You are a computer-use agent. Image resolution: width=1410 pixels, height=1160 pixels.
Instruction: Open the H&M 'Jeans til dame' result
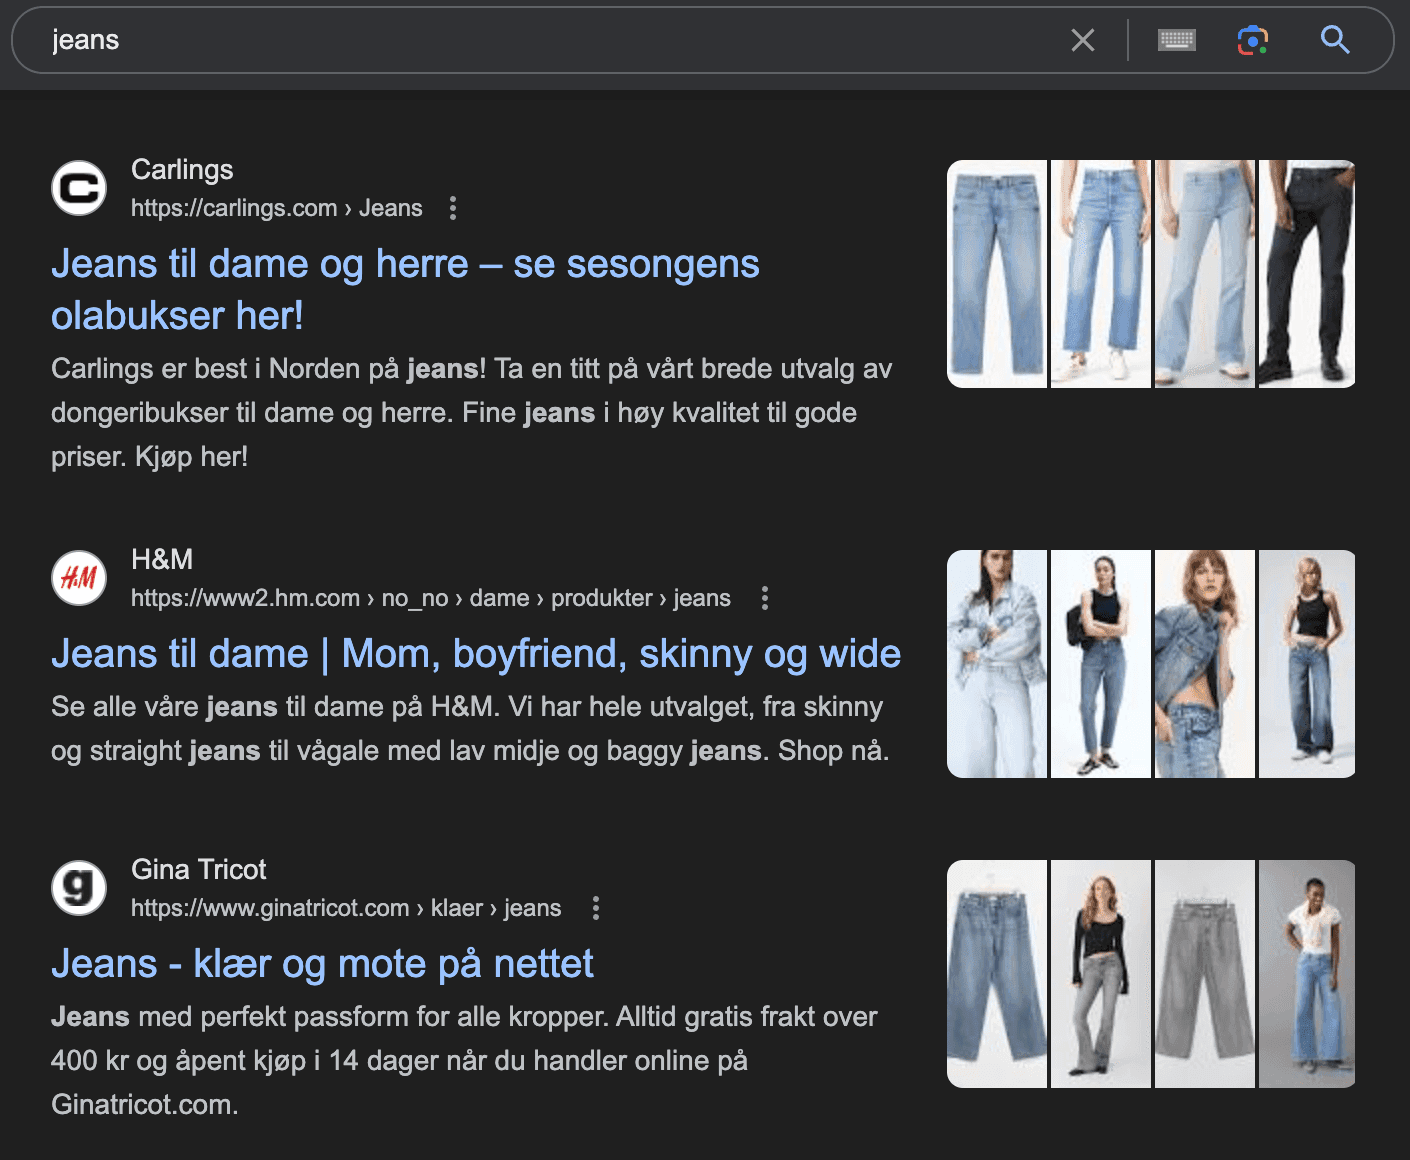pyautogui.click(x=476, y=653)
